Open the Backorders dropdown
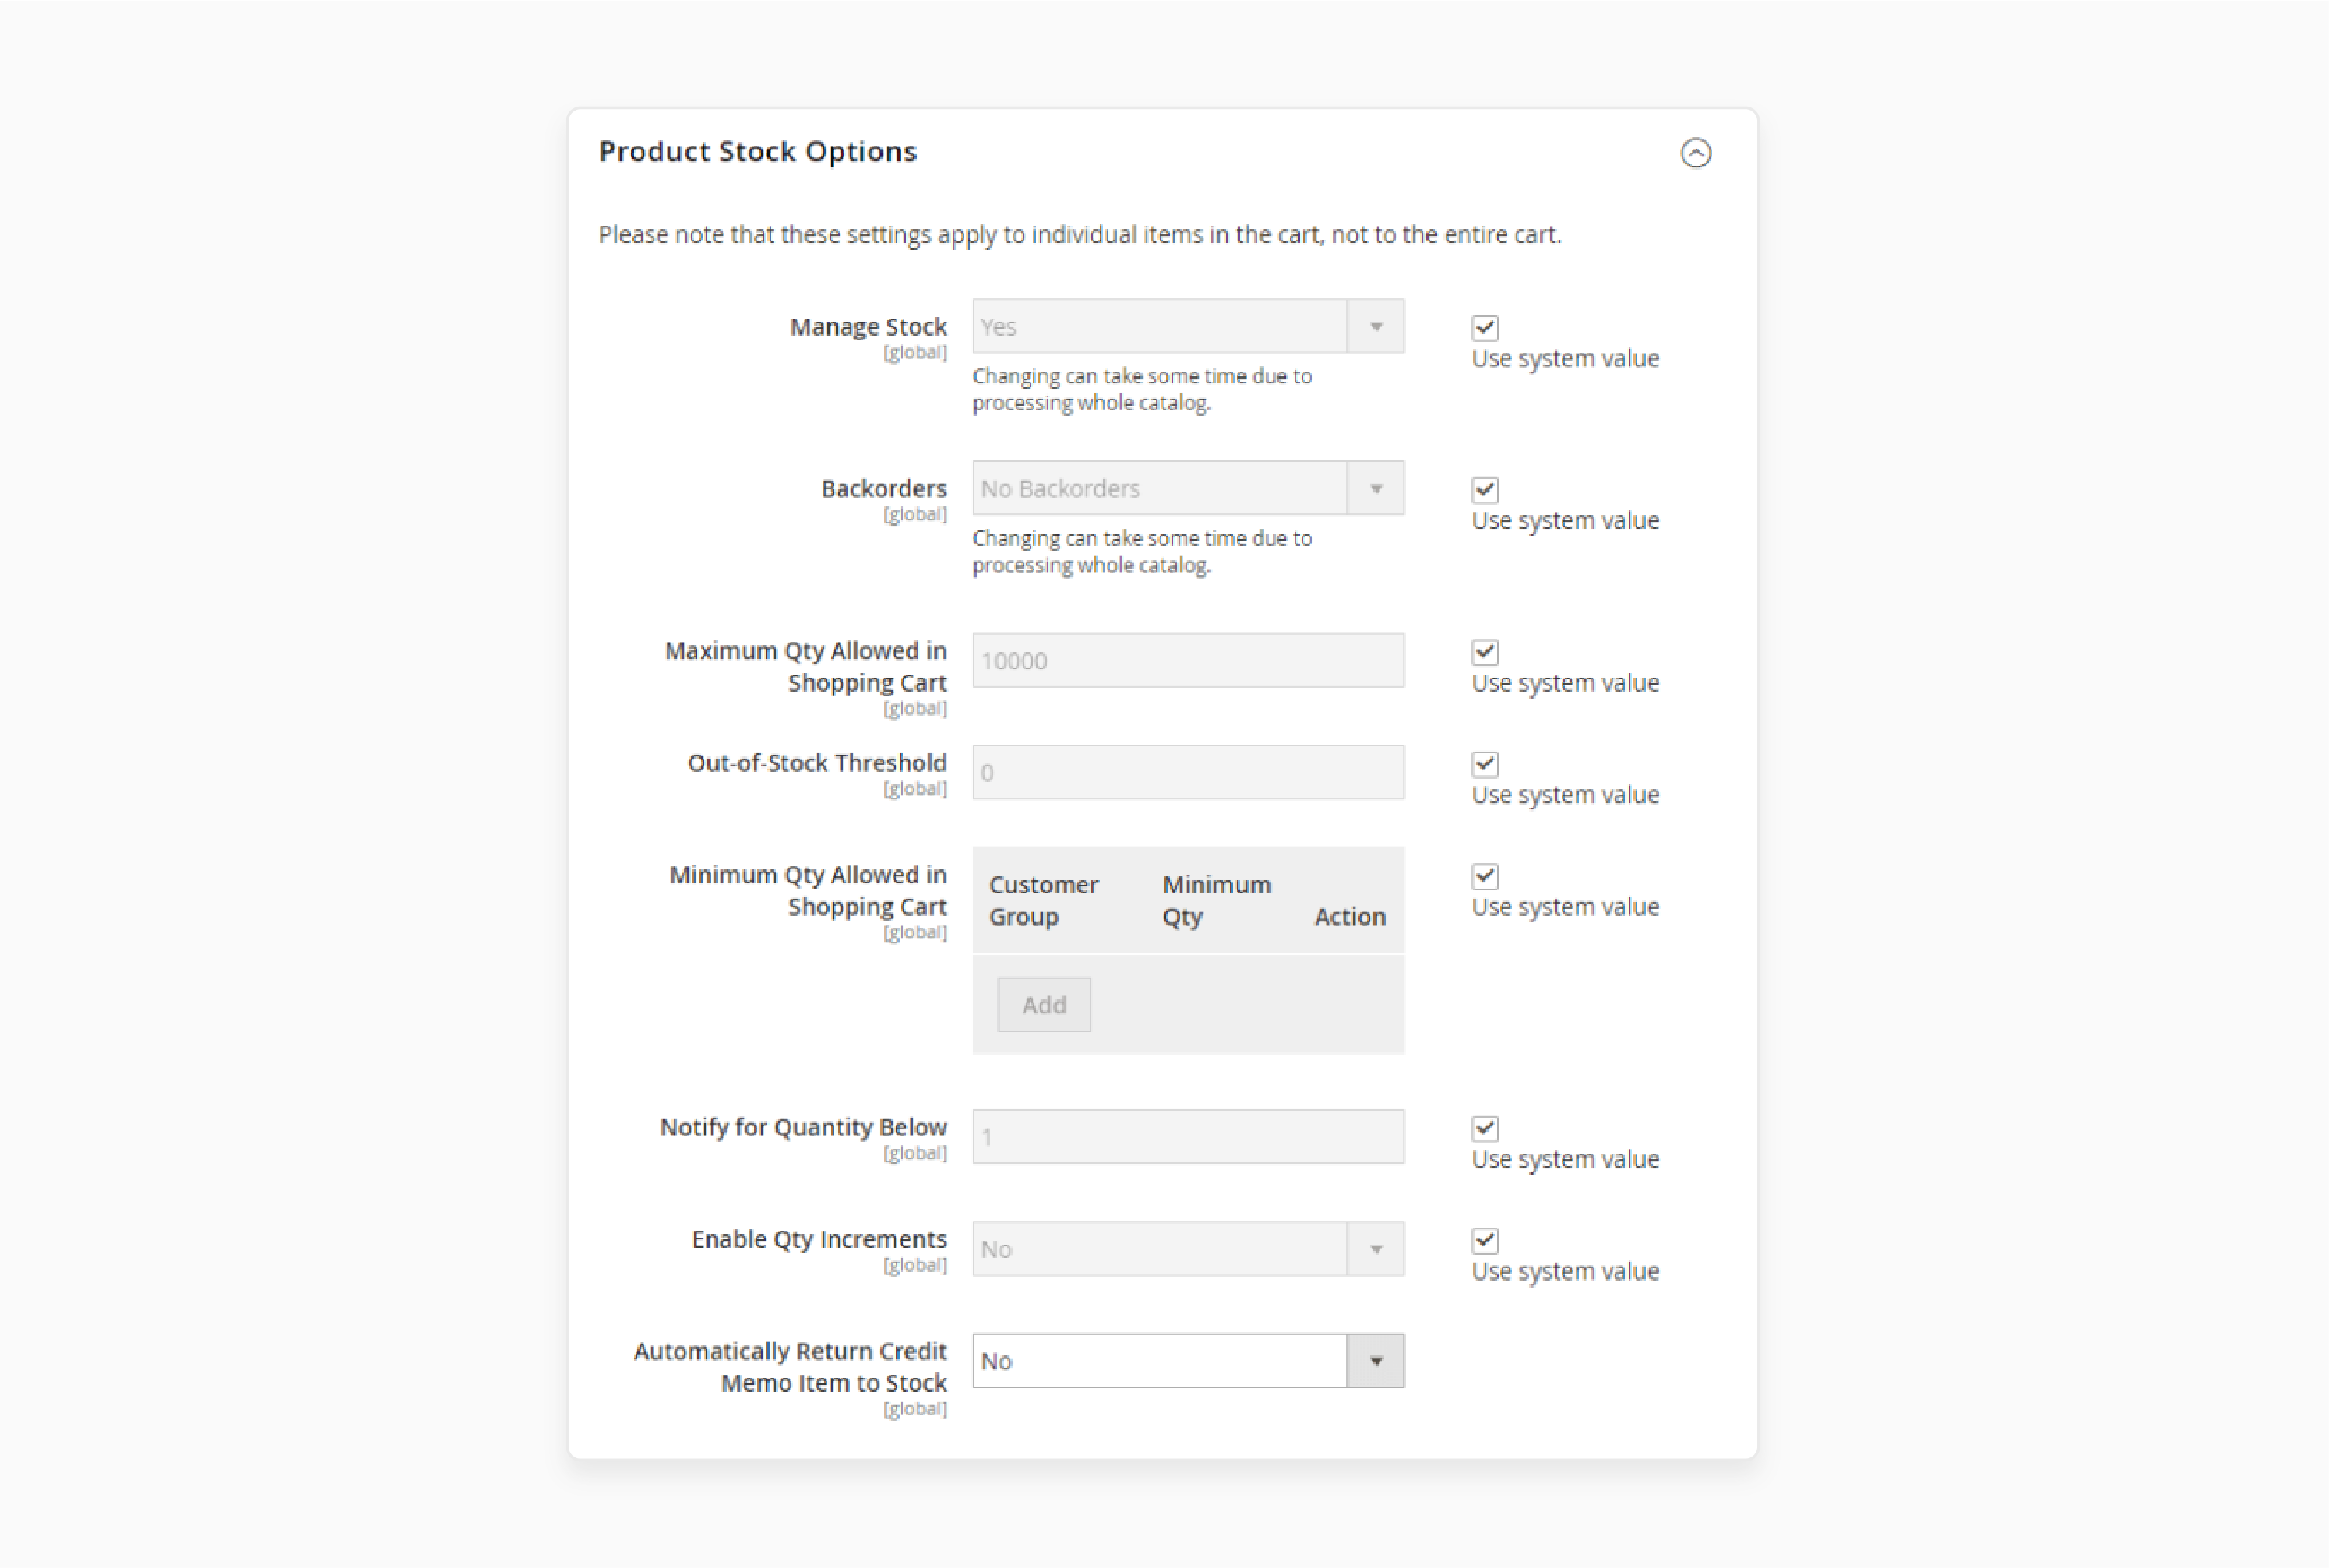 tap(1188, 488)
